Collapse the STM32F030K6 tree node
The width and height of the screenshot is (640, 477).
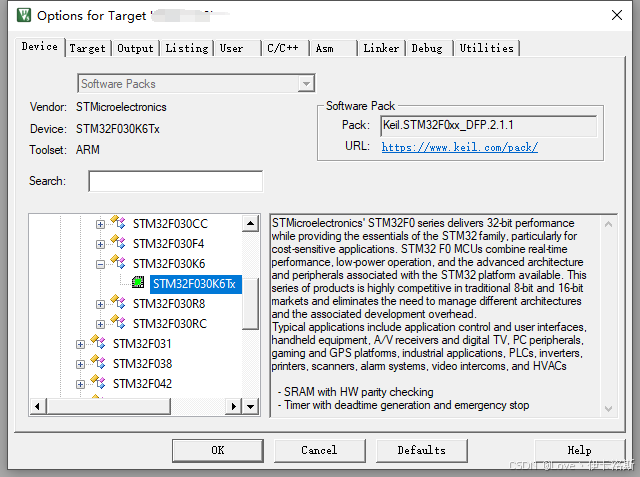pos(100,264)
